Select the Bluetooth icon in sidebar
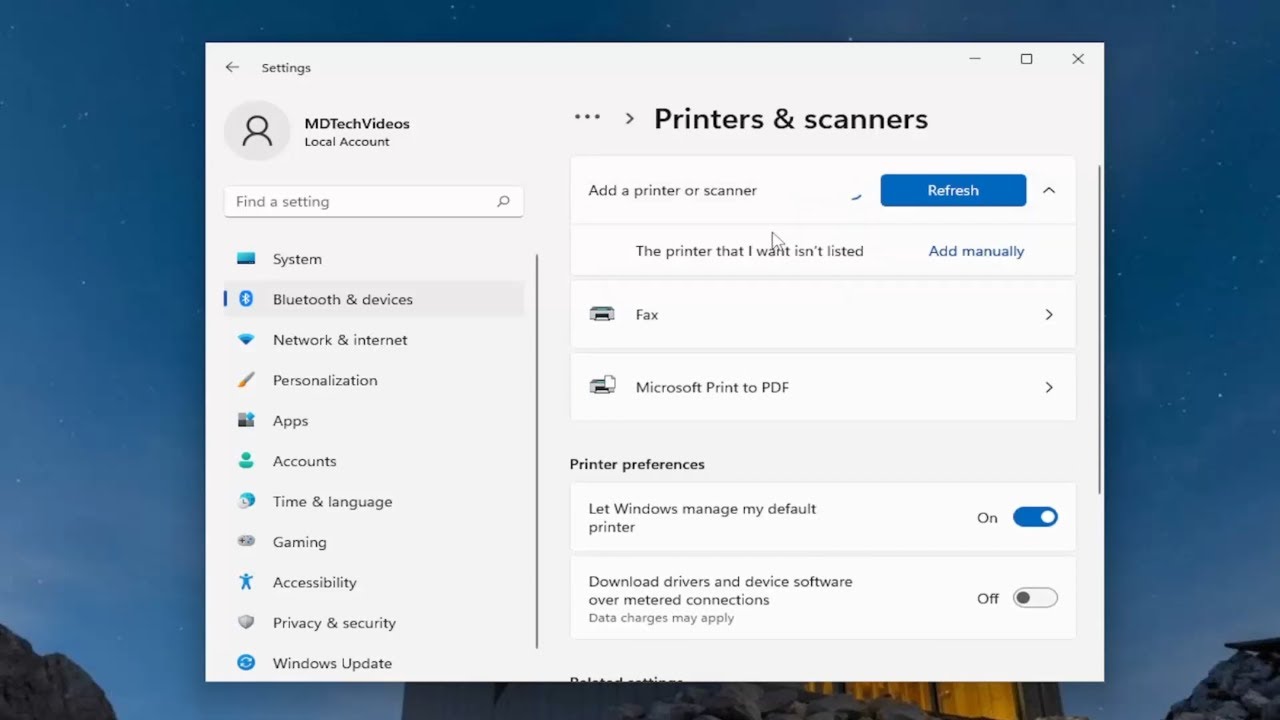Screen dimensions: 1280x720 (246, 299)
